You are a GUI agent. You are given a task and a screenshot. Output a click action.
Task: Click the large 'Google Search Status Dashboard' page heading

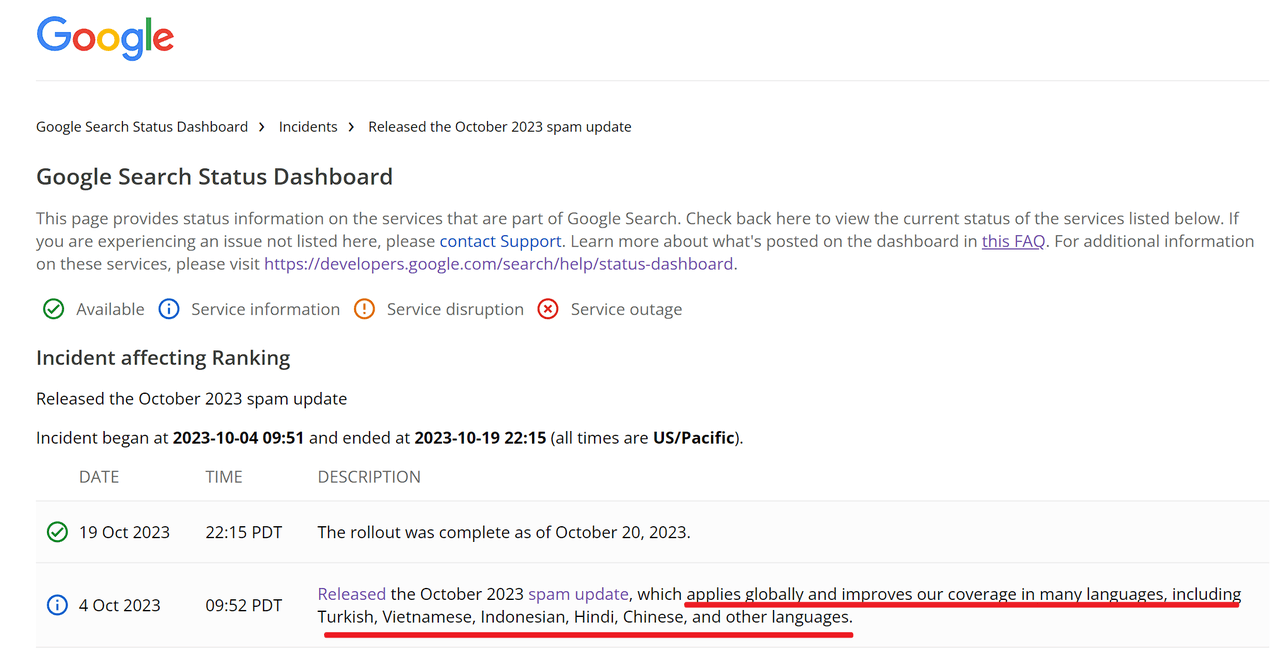click(214, 177)
